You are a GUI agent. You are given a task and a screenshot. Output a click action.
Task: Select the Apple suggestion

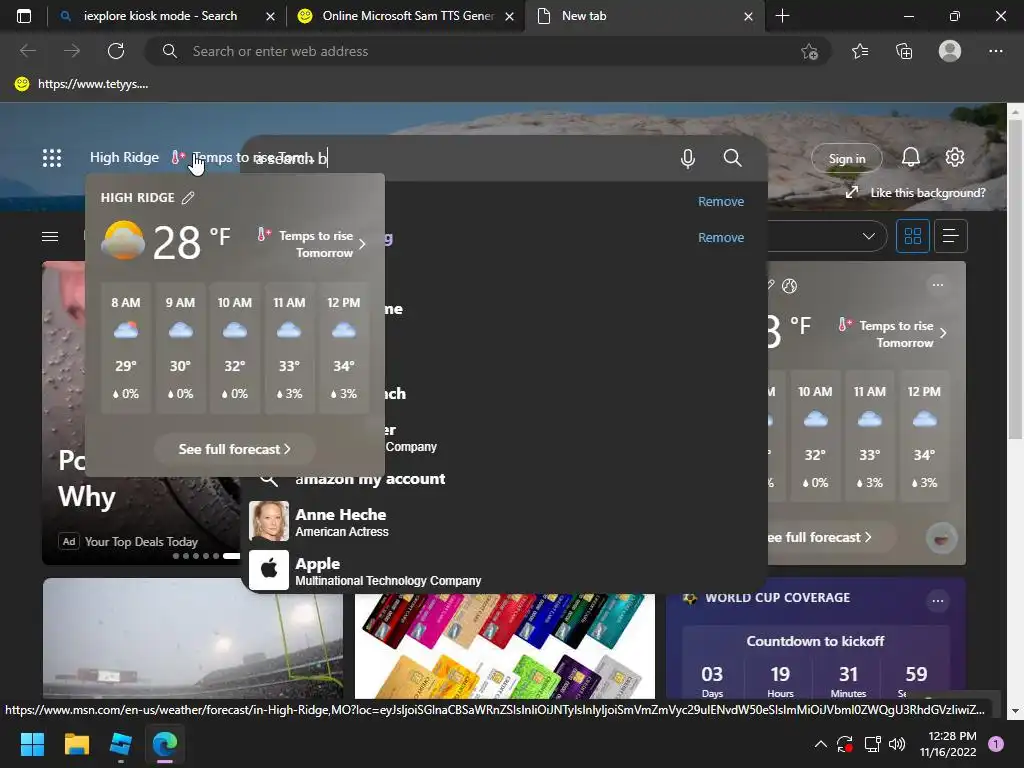pyautogui.click(x=506, y=571)
